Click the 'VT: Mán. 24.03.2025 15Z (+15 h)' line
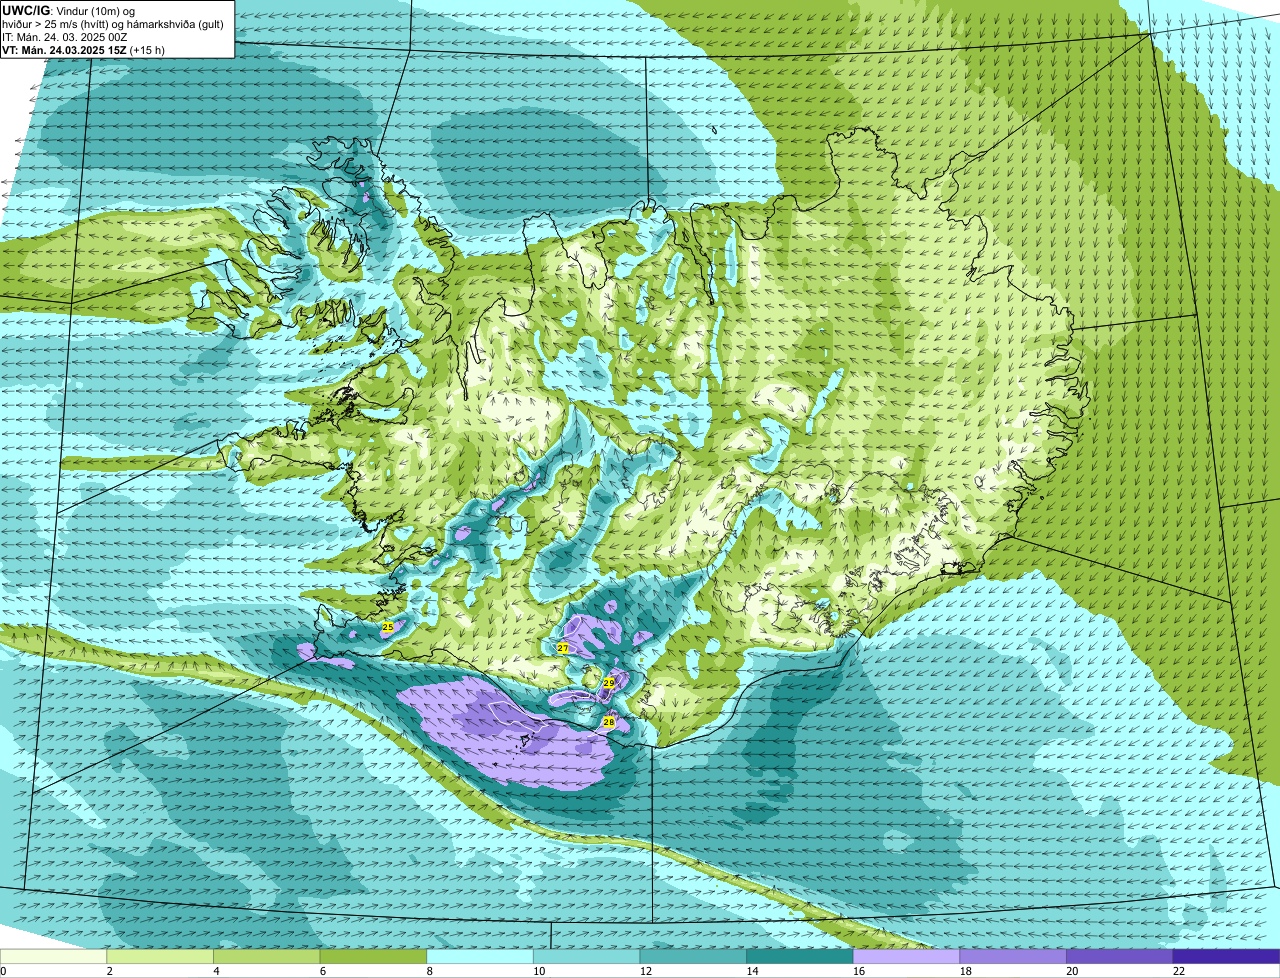1280x978 pixels. coord(83,49)
